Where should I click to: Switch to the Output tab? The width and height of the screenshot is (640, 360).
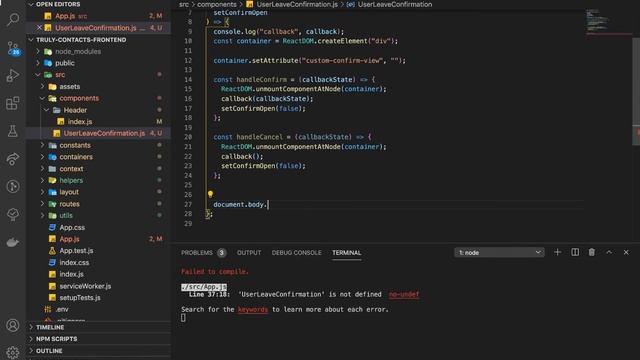click(x=249, y=253)
